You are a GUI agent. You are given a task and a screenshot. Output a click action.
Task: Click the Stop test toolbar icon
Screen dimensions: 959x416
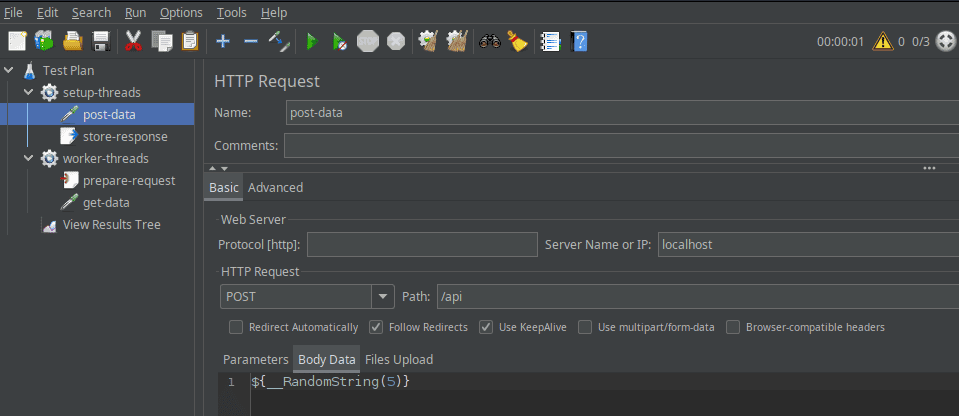tap(368, 41)
